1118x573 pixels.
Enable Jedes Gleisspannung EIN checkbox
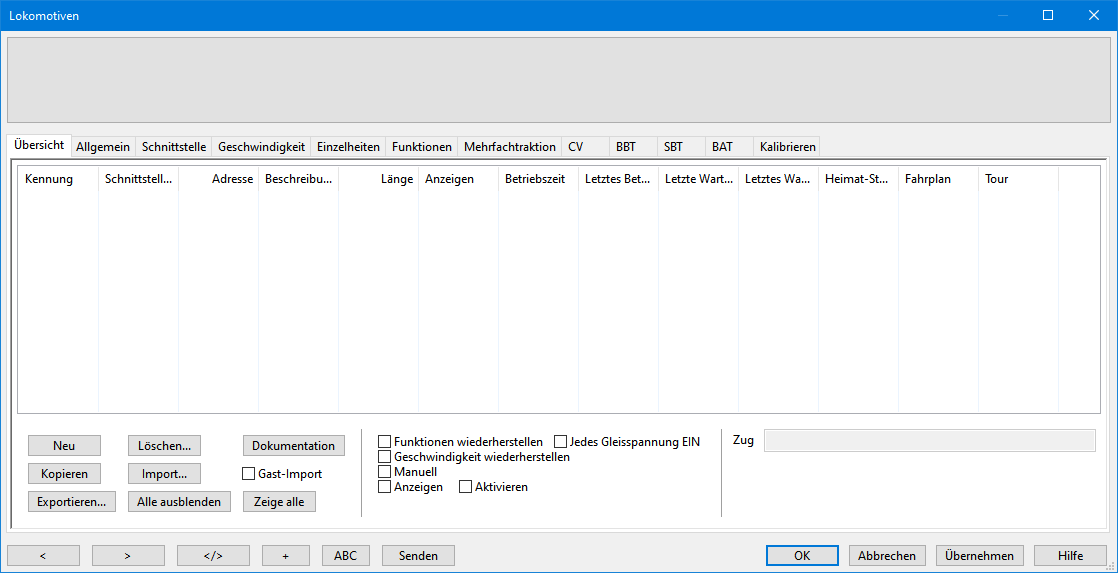(560, 442)
